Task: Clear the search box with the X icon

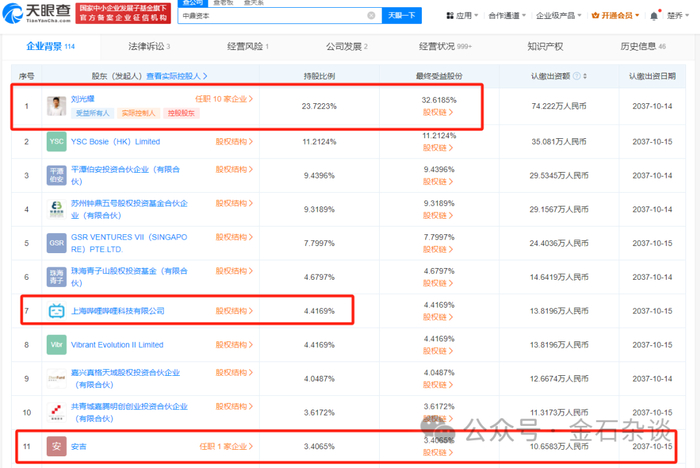Action: 371,16
